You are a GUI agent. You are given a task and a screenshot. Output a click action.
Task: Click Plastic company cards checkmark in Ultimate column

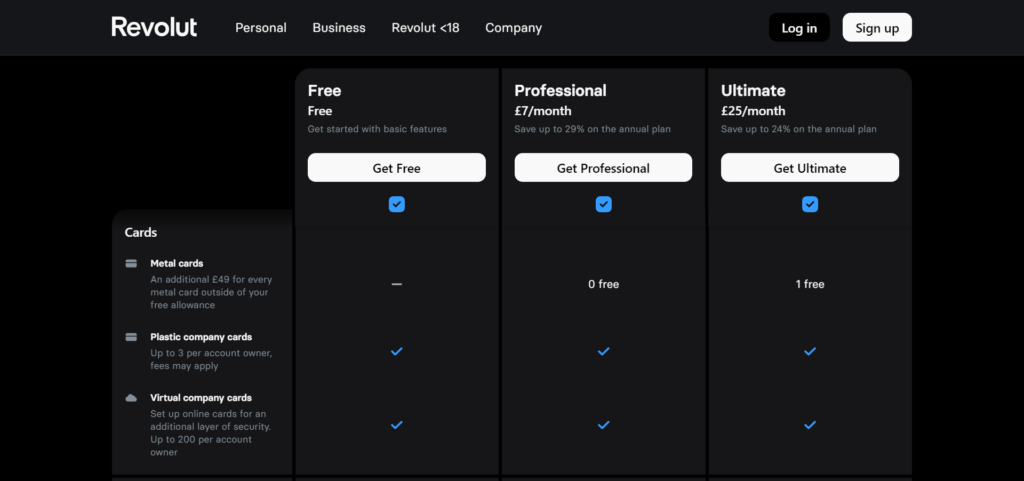pos(810,351)
